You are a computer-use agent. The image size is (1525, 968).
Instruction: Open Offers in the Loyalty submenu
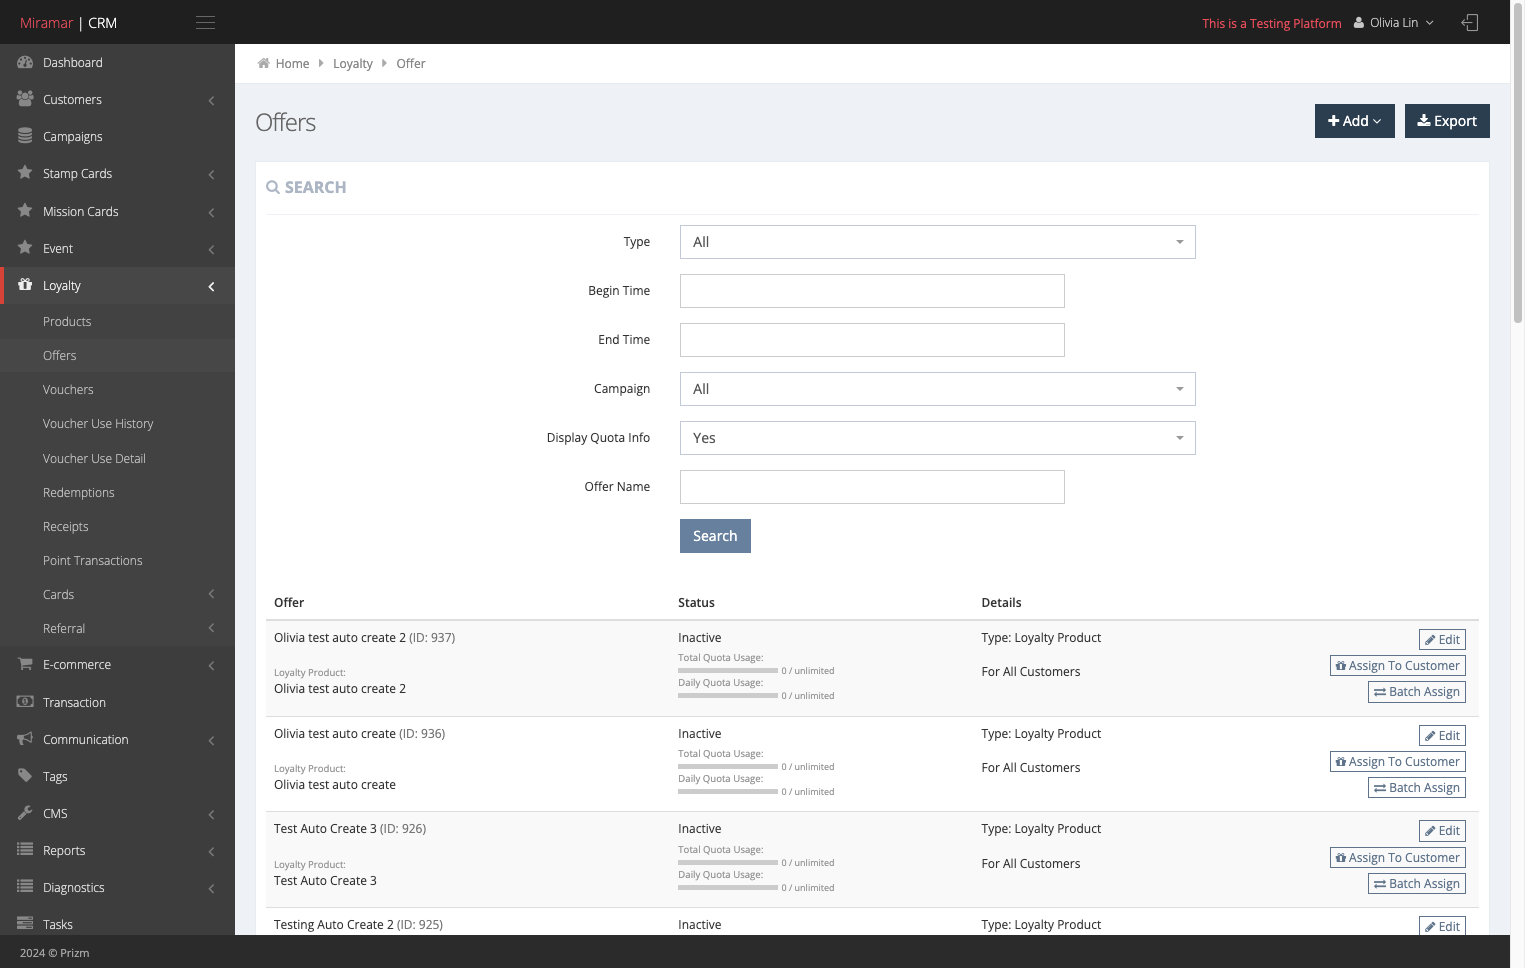(59, 355)
